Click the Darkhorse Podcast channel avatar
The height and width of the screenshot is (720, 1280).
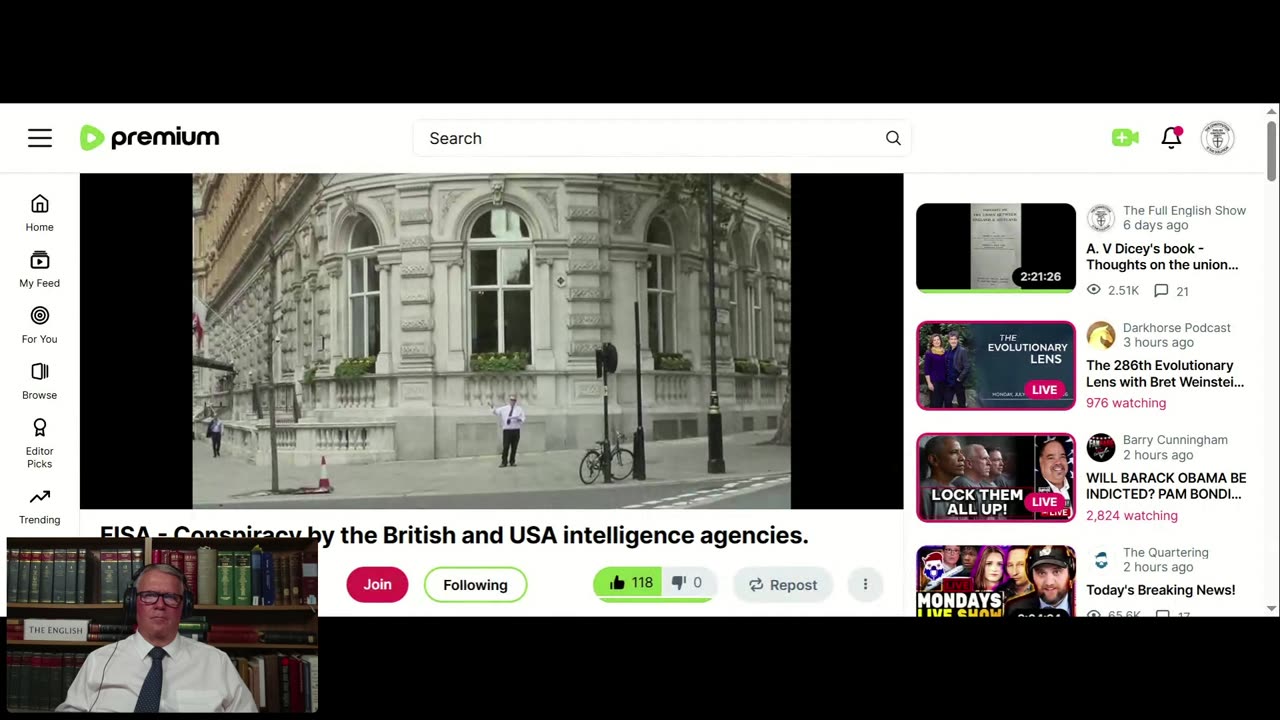pos(1101,335)
